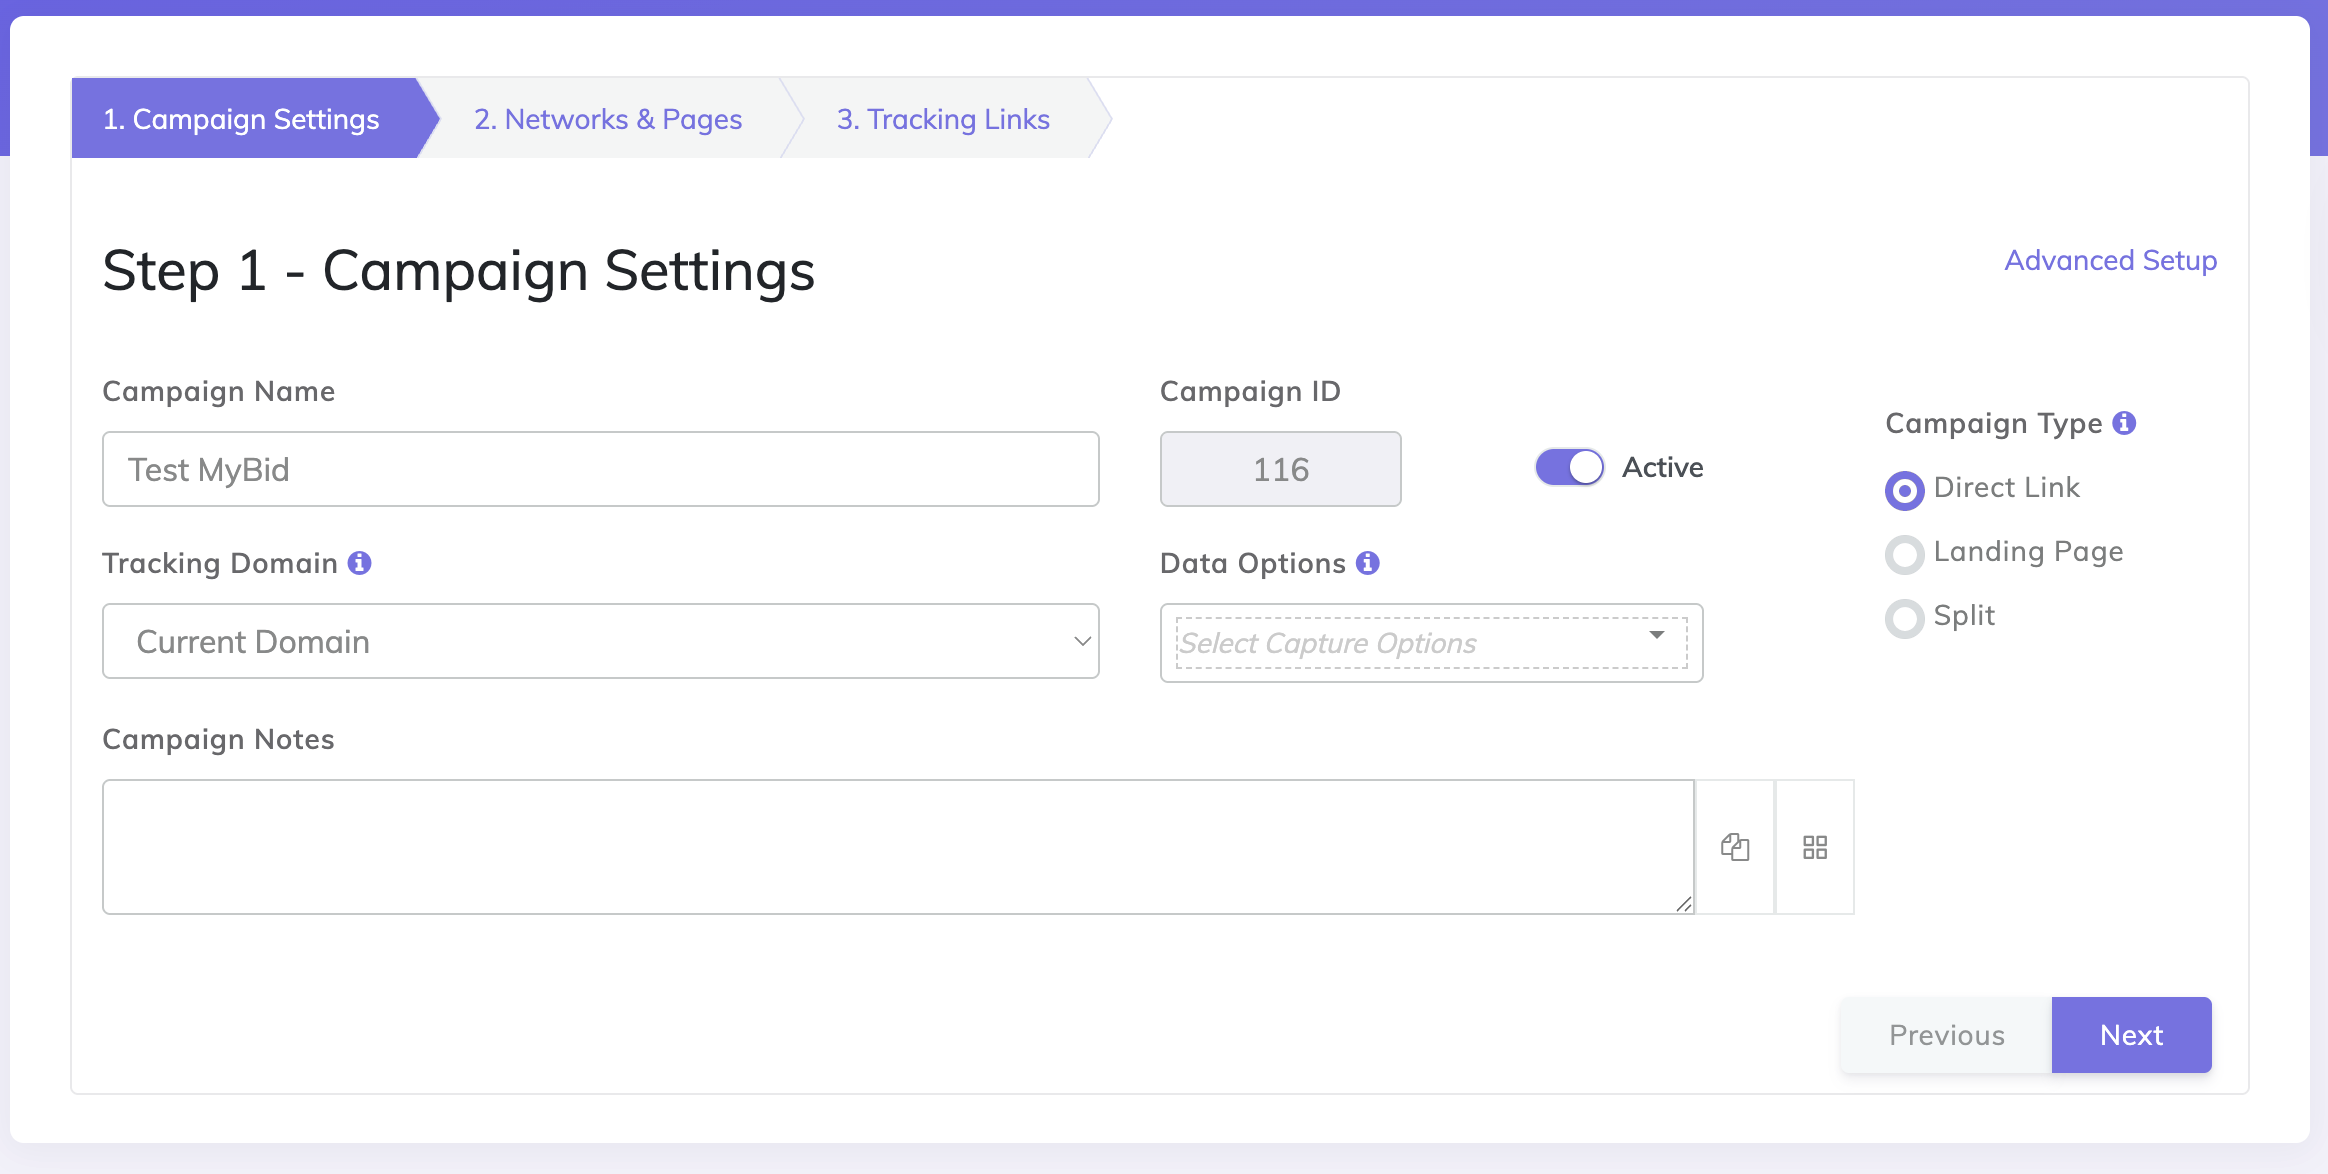Screen dimensions: 2328x1174
Task: Click the Previous button
Action: (x=1946, y=1035)
